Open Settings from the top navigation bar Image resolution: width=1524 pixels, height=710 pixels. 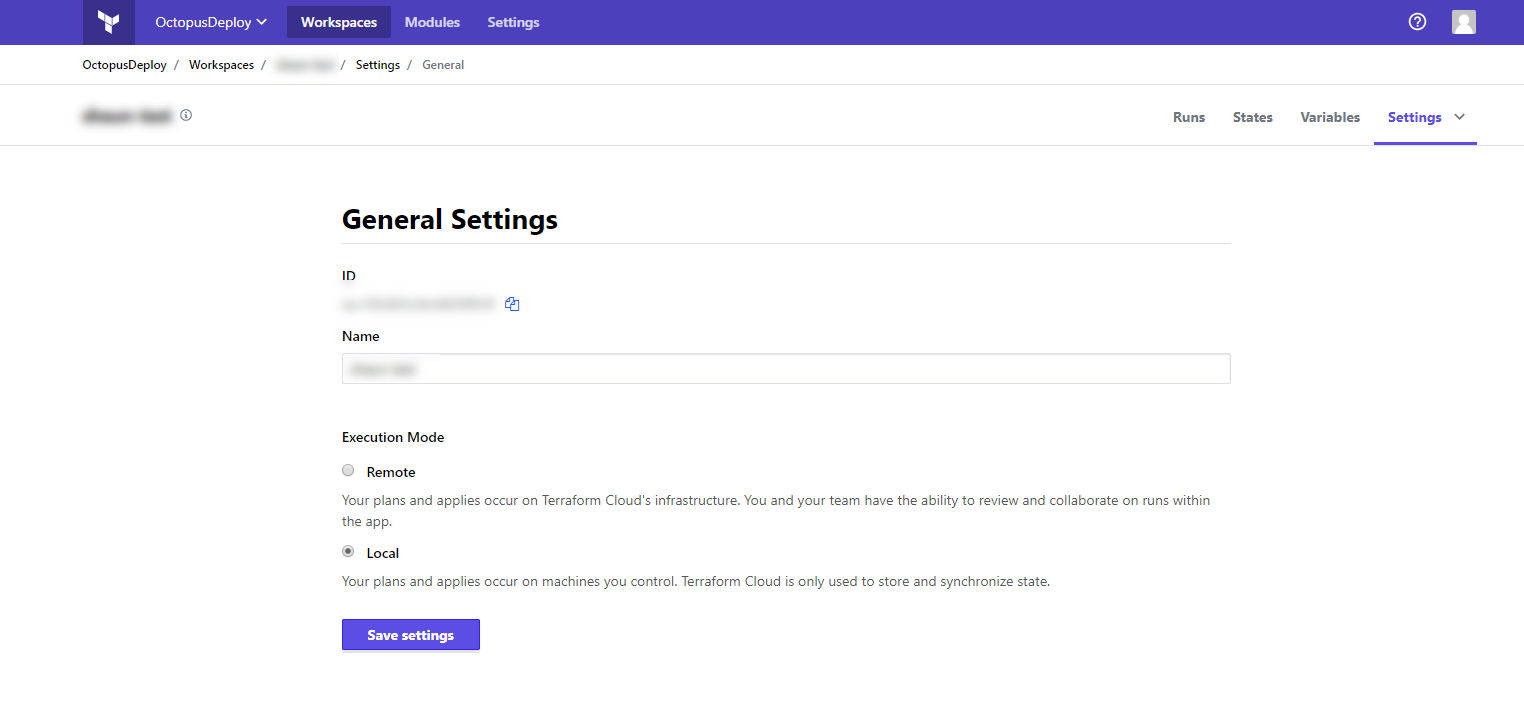coord(513,21)
